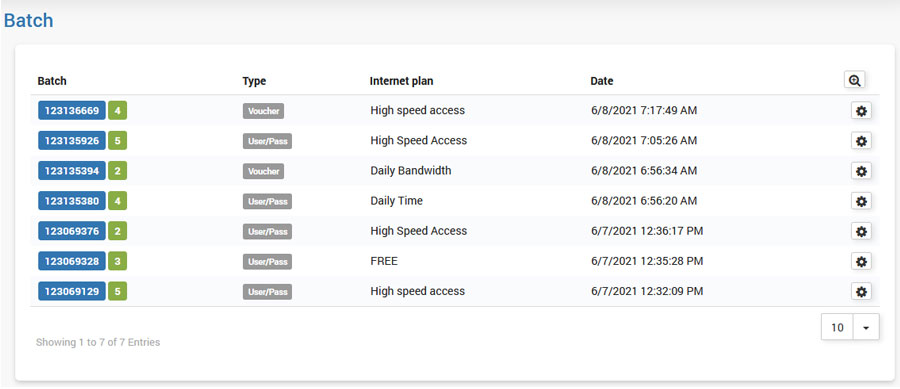
Task: Open gear settings for batch 123135926
Action: 861,141
